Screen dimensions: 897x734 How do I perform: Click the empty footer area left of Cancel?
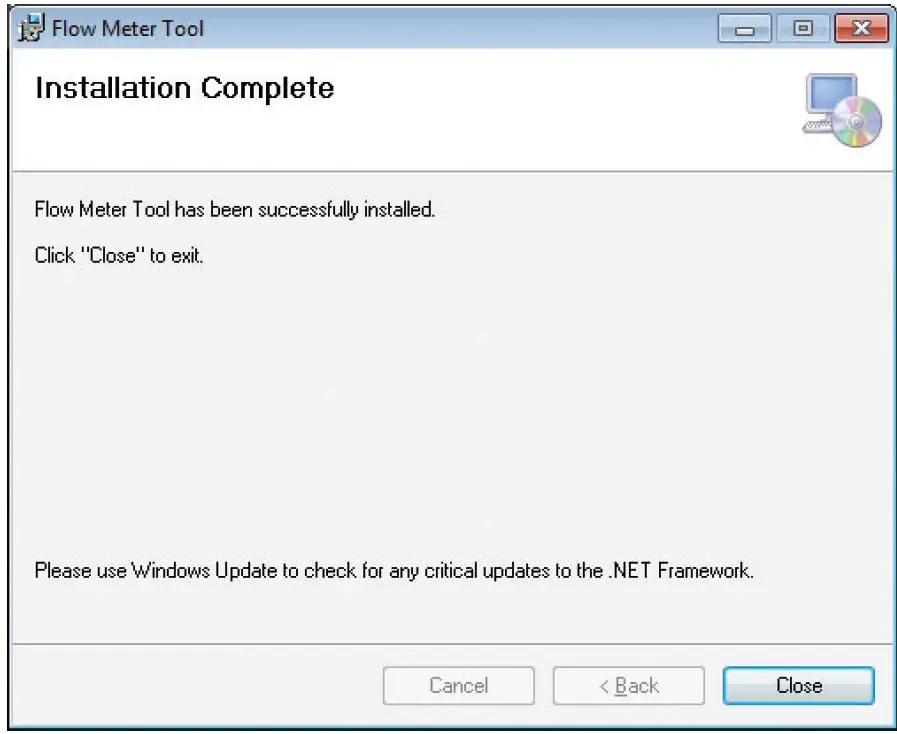[197, 685]
